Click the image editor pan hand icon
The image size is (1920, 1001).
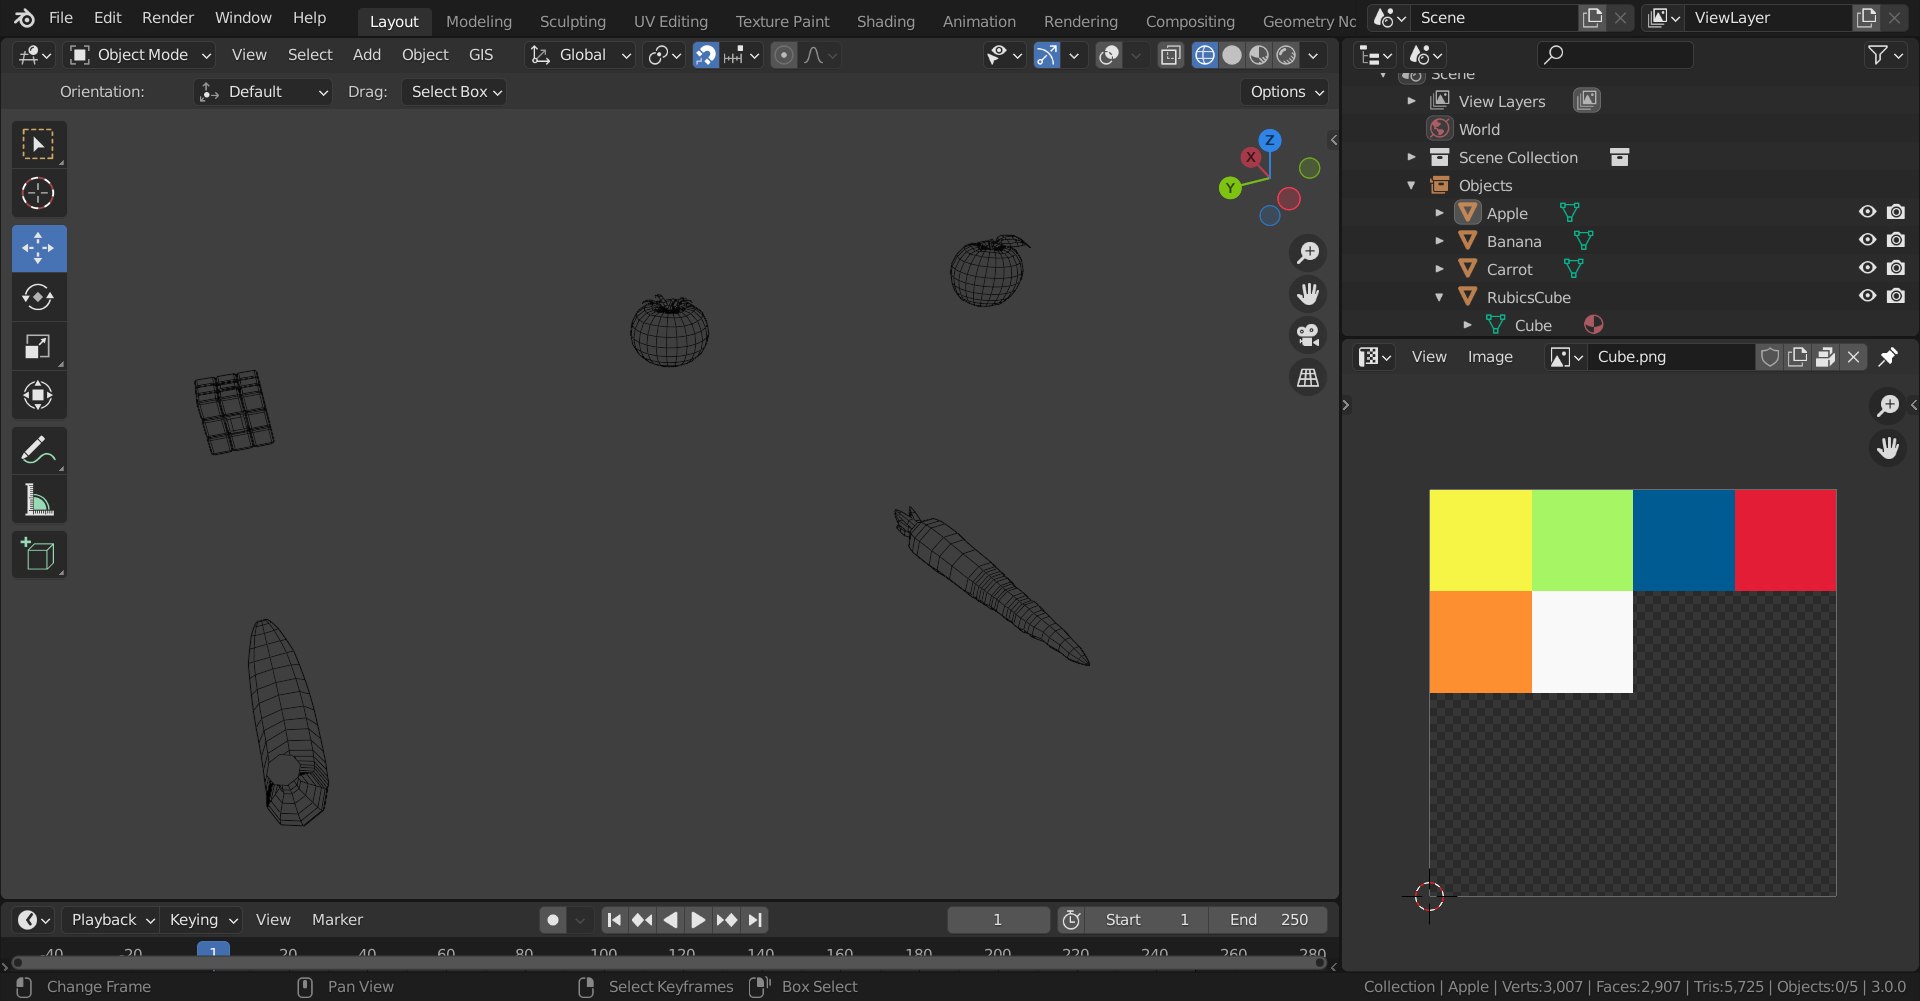click(x=1888, y=447)
